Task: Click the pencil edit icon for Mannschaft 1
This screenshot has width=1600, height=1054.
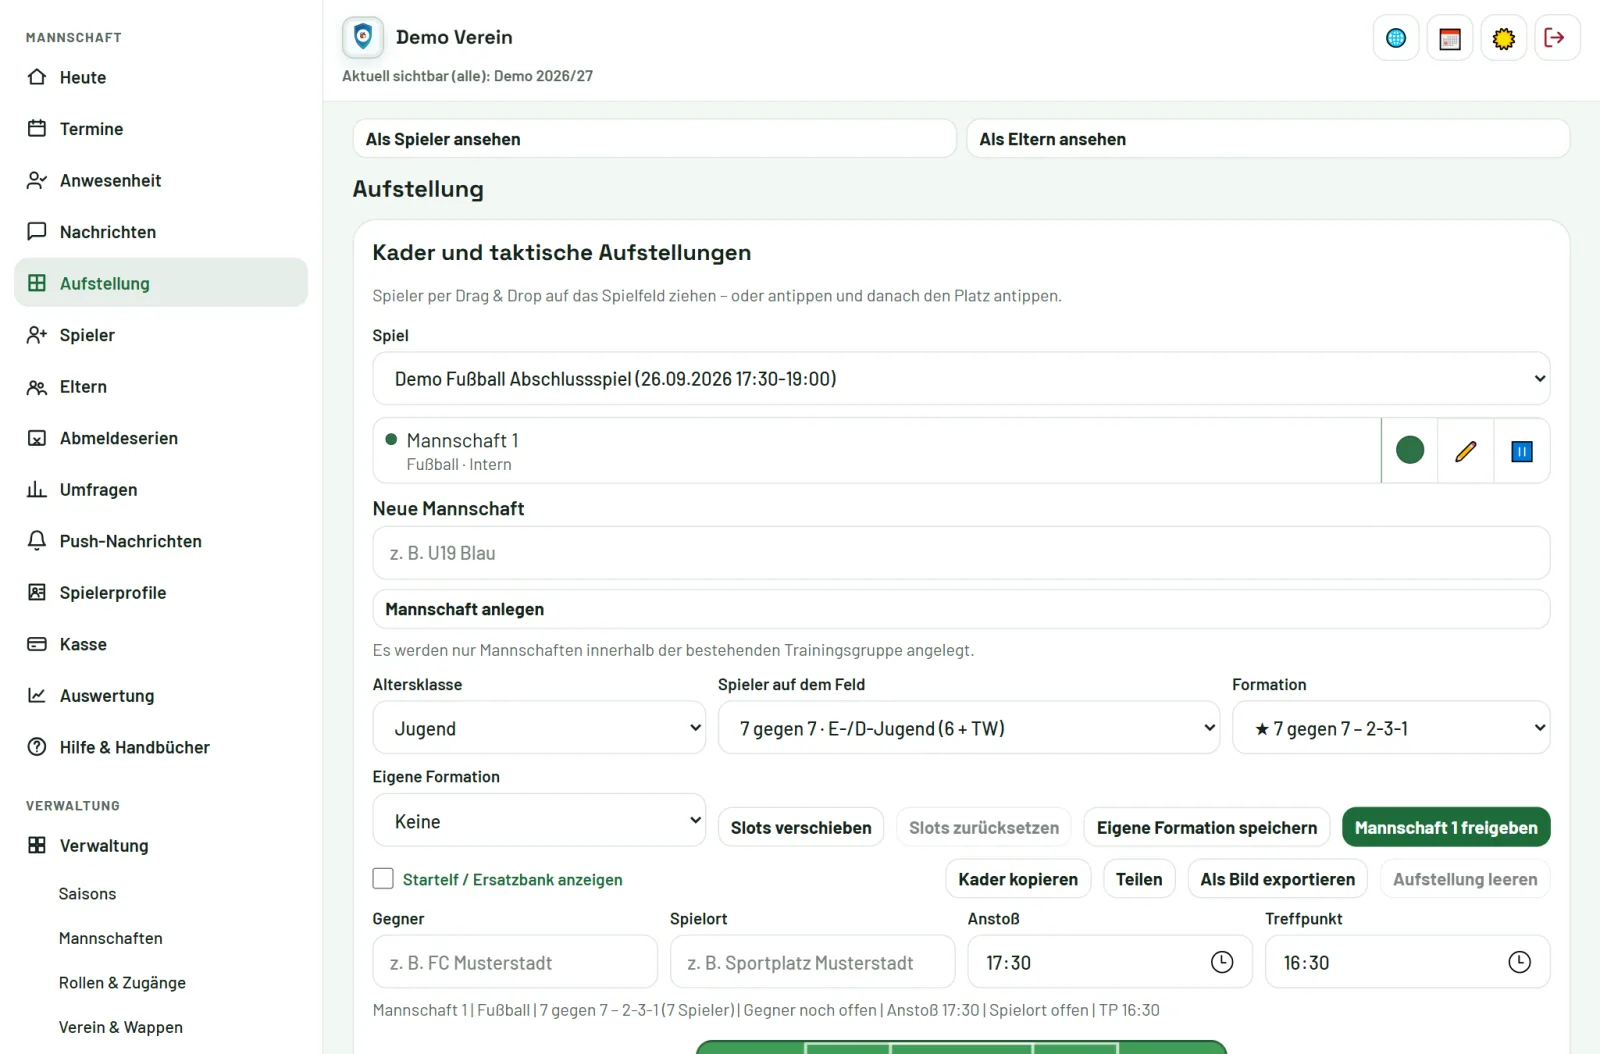Action: point(1466,451)
